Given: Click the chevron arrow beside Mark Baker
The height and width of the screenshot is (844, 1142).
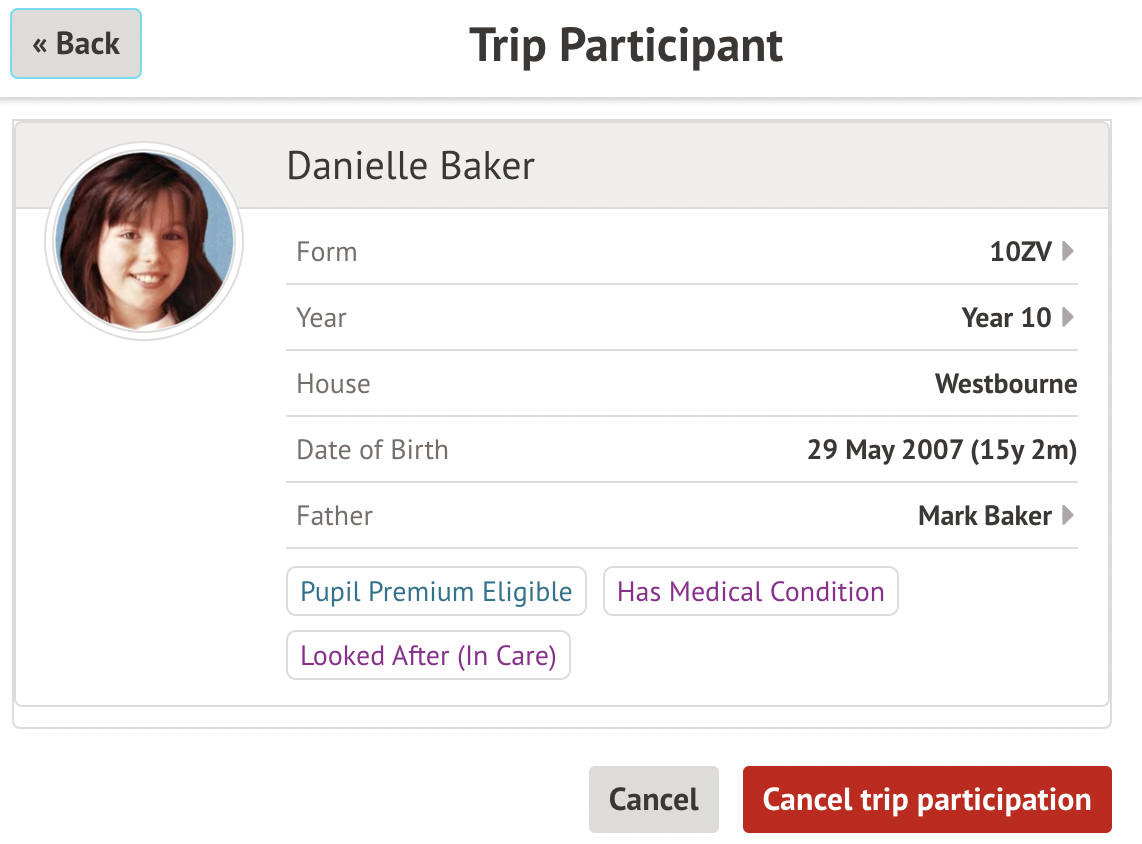Looking at the screenshot, I should [x=1068, y=516].
